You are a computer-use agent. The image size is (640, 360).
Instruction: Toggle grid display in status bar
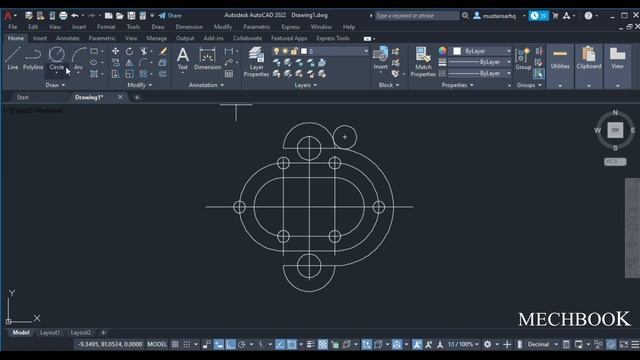click(x=175, y=344)
